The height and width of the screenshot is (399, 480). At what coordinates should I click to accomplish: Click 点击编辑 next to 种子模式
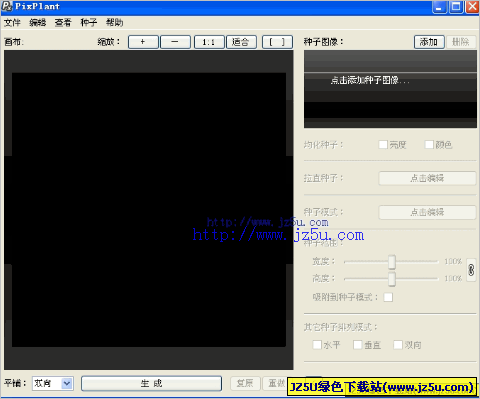pos(427,212)
